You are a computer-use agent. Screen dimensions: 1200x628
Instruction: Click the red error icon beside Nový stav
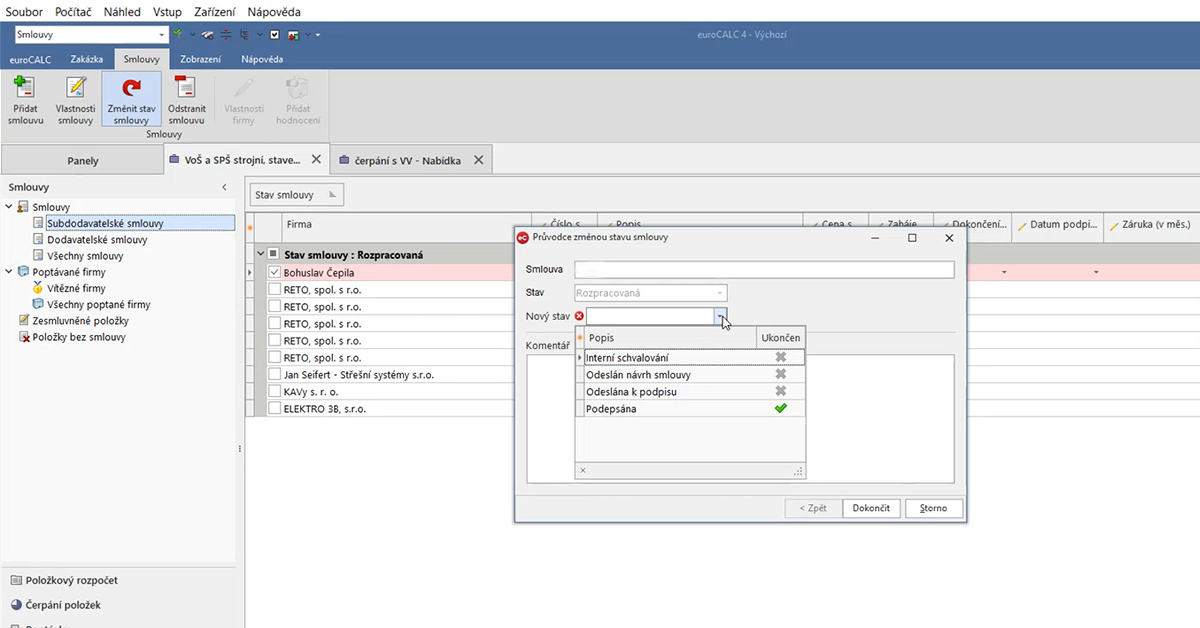pyautogui.click(x=579, y=316)
